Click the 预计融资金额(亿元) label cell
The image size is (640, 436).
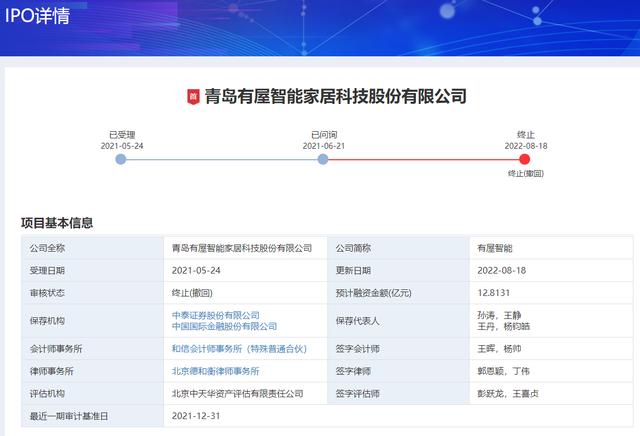pyautogui.click(x=398, y=293)
